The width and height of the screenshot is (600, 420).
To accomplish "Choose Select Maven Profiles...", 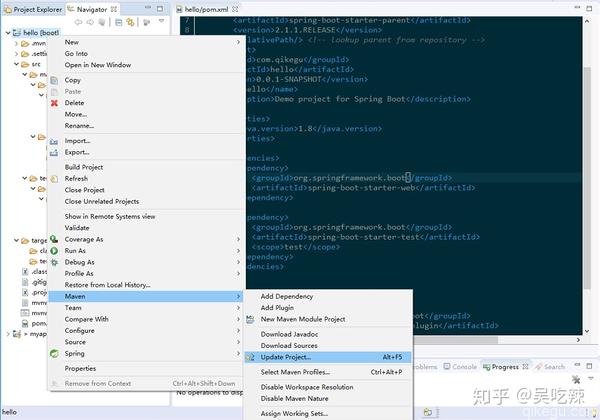I will pos(328,372).
